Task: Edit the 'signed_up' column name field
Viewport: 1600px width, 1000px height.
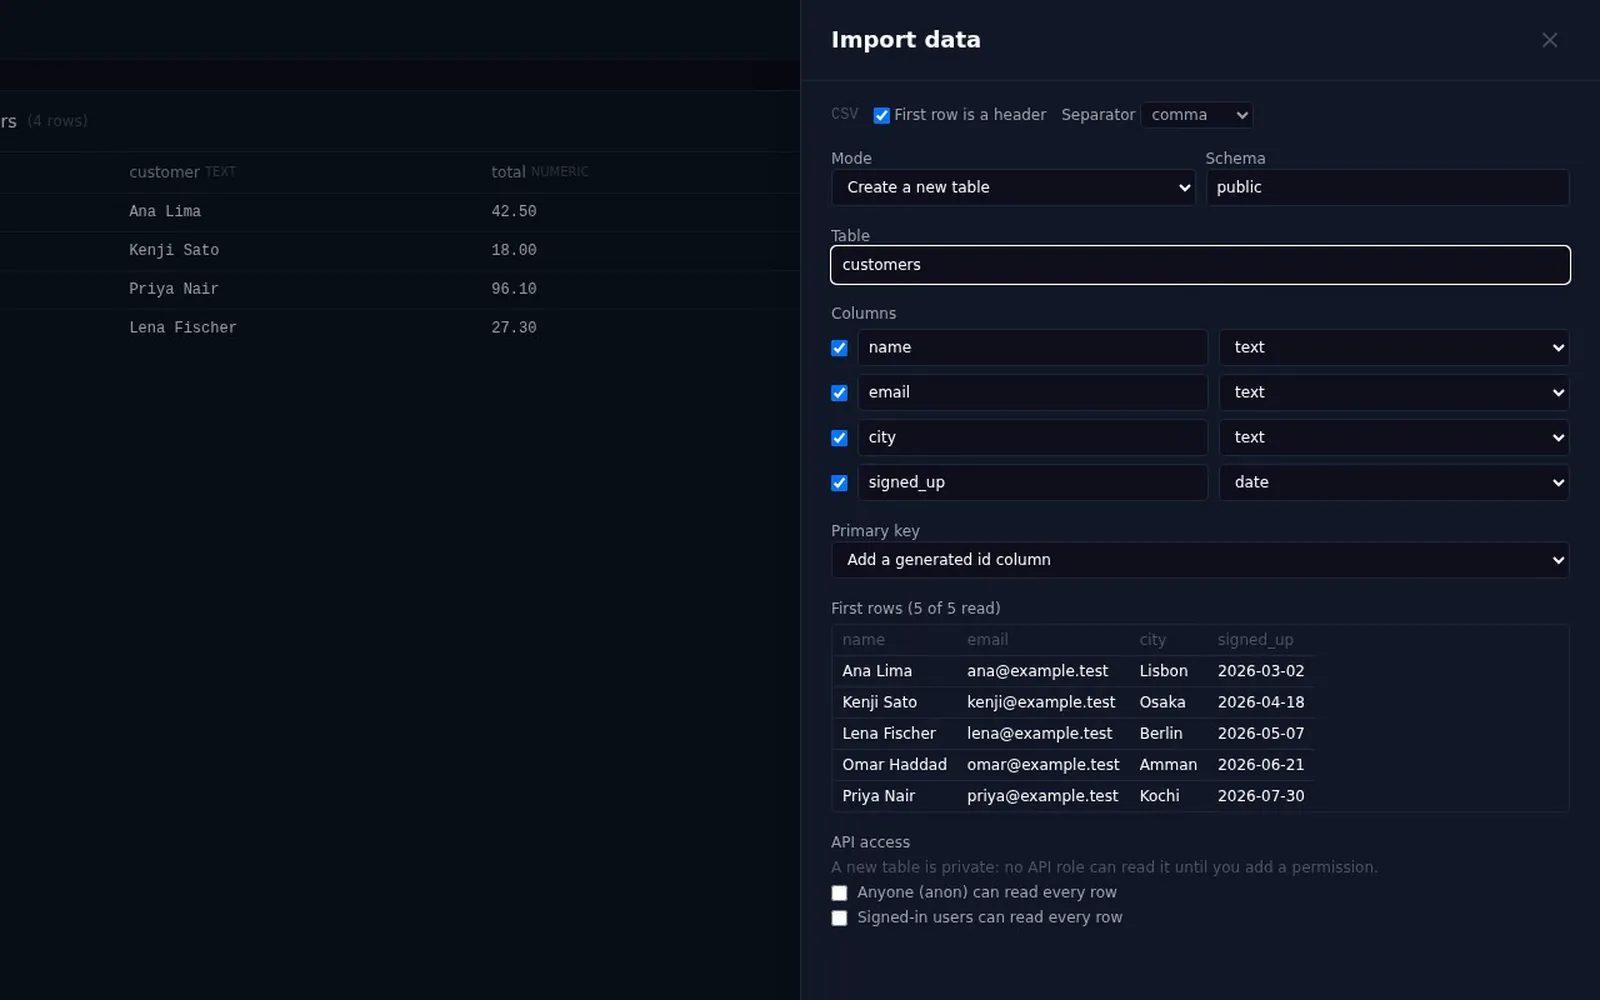Action: (1032, 482)
